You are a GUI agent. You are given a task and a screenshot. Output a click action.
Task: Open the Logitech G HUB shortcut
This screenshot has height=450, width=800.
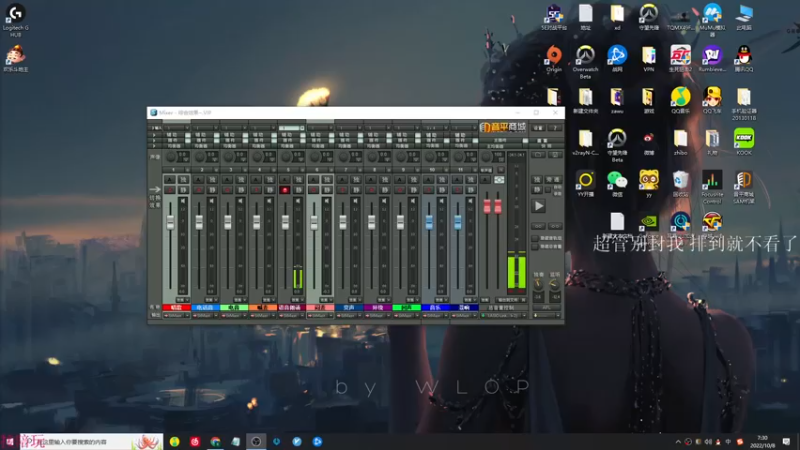15,20
